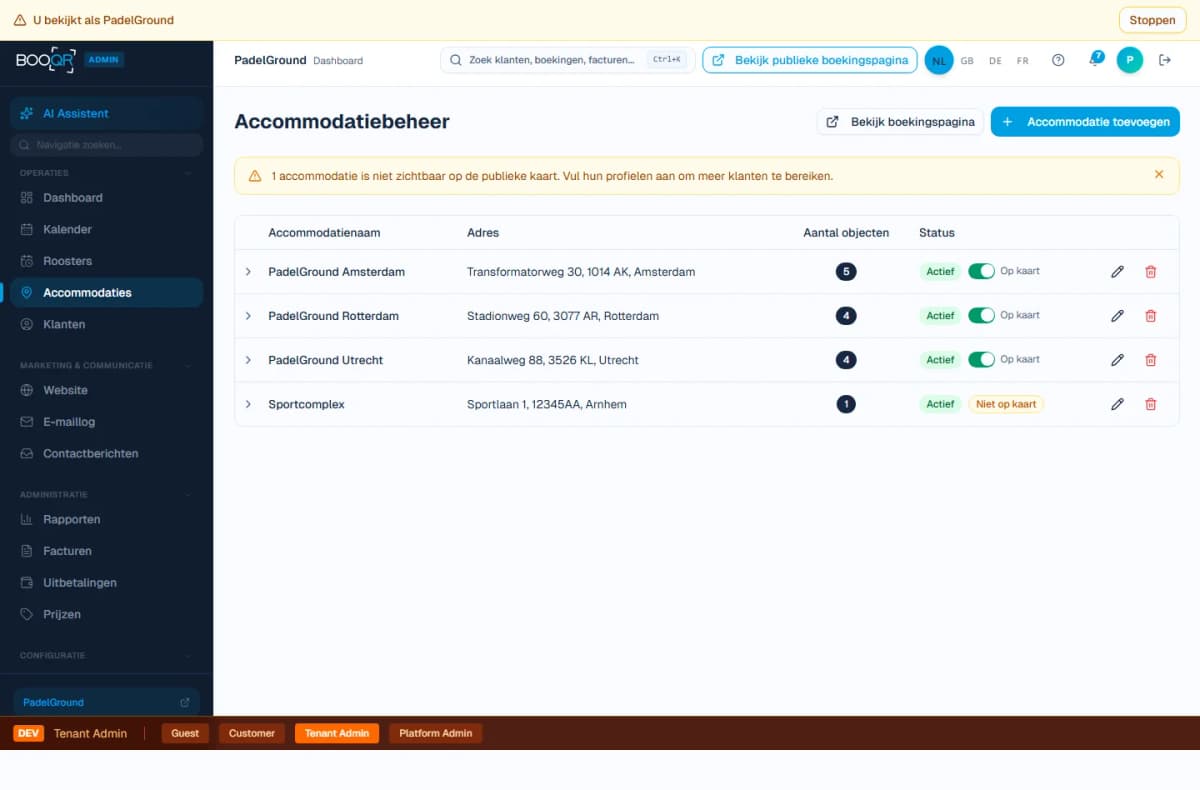Screen dimensions: 1200x790
Task: Expand the Sportcomplex accommodation row
Action: 248,404
